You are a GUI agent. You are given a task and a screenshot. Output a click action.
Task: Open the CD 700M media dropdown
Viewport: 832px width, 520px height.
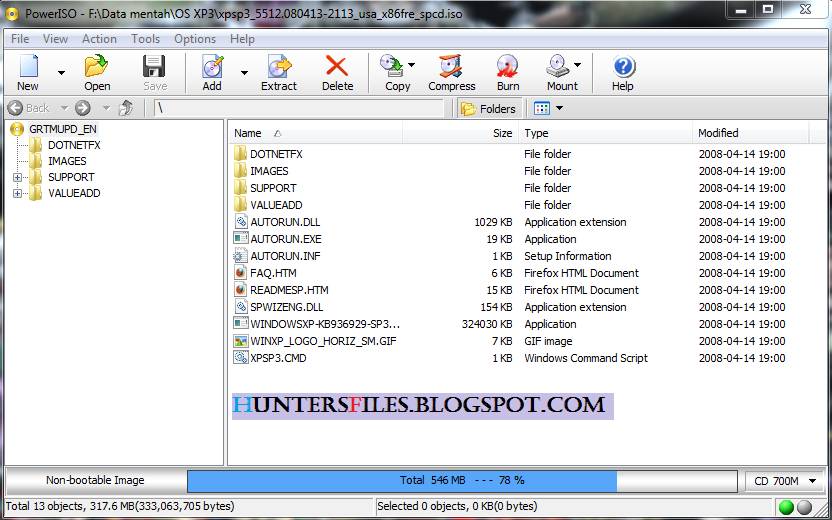point(785,481)
